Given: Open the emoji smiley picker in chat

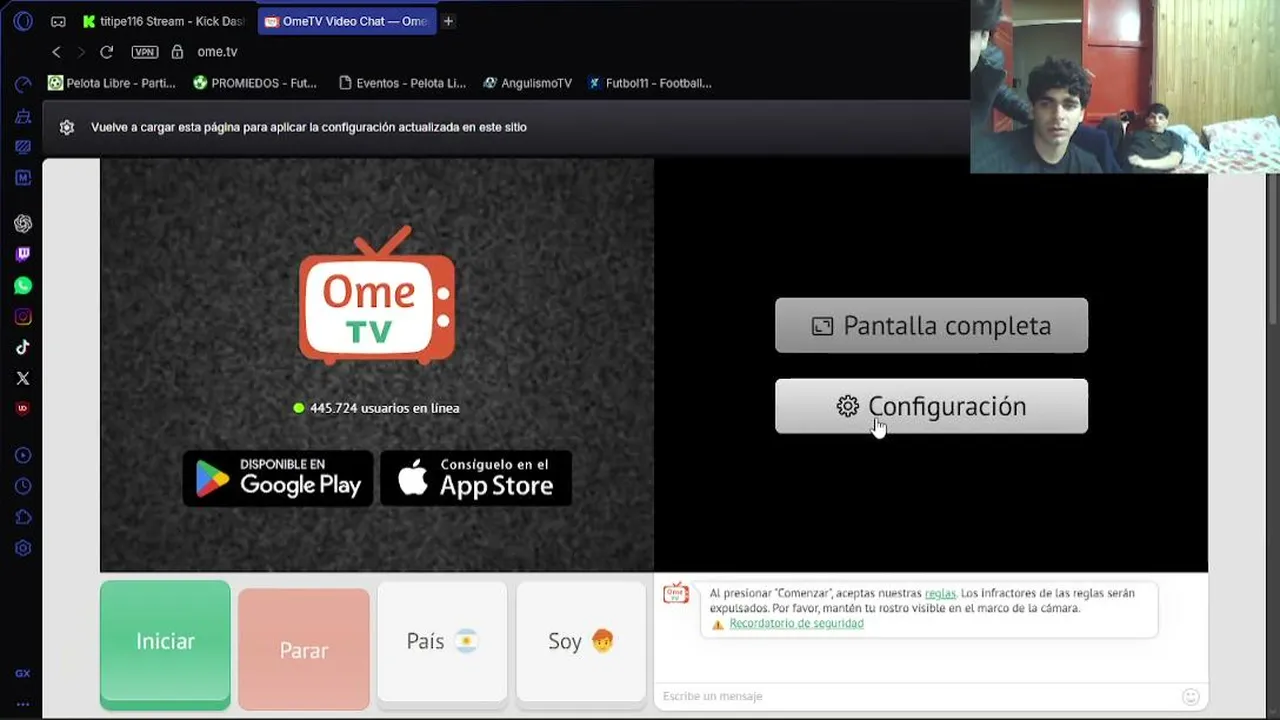Looking at the screenshot, I should point(1191,697).
